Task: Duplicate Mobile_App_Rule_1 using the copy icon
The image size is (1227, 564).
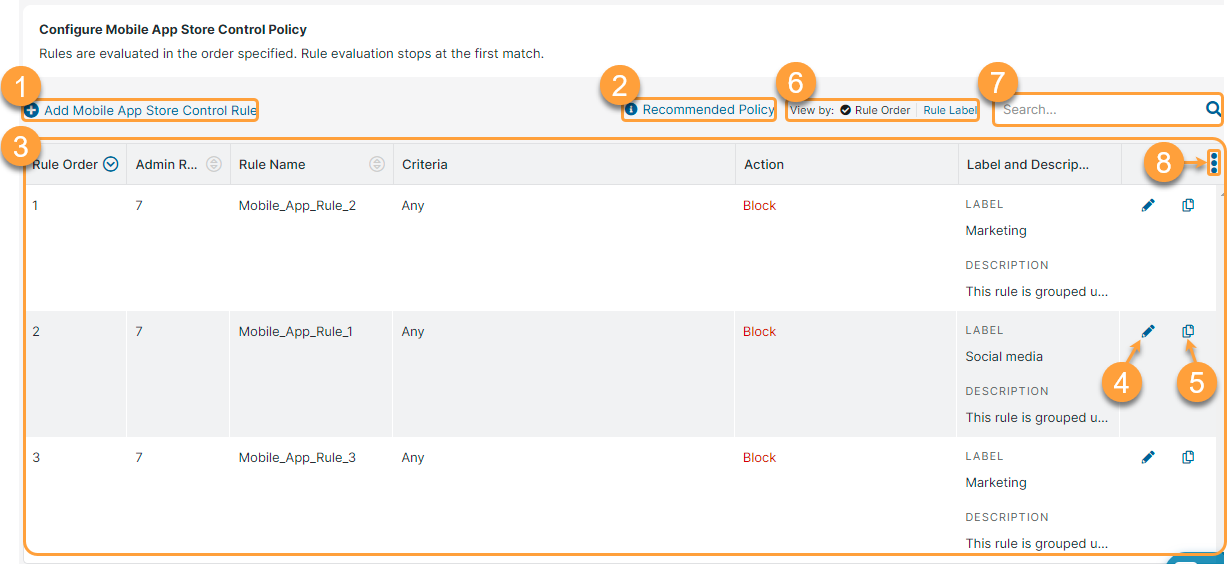Action: coord(1188,331)
